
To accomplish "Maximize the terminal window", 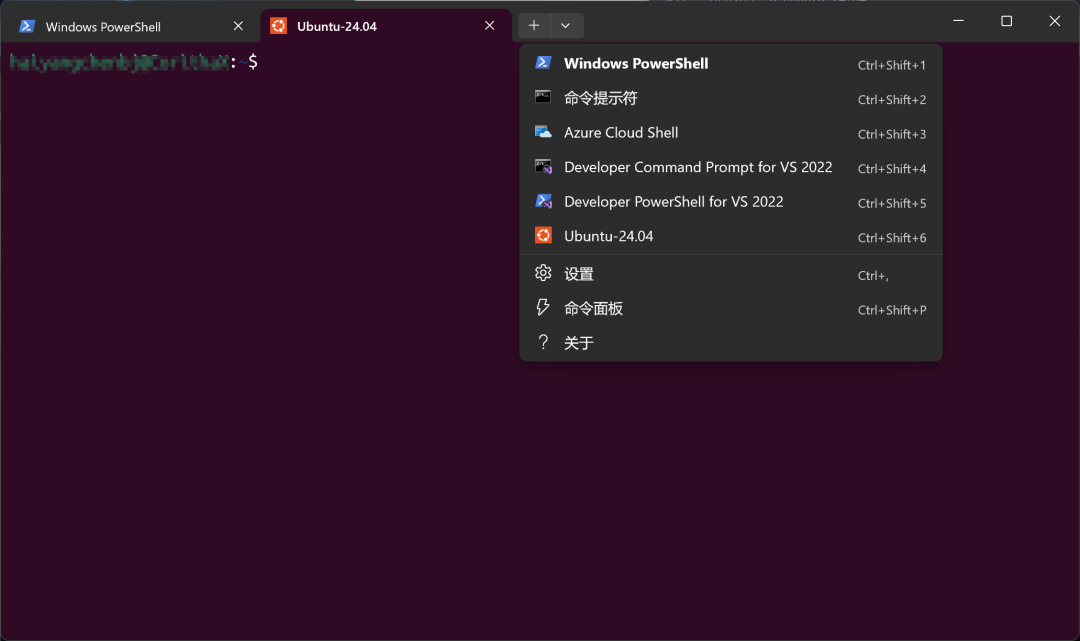I will [x=1006, y=21].
